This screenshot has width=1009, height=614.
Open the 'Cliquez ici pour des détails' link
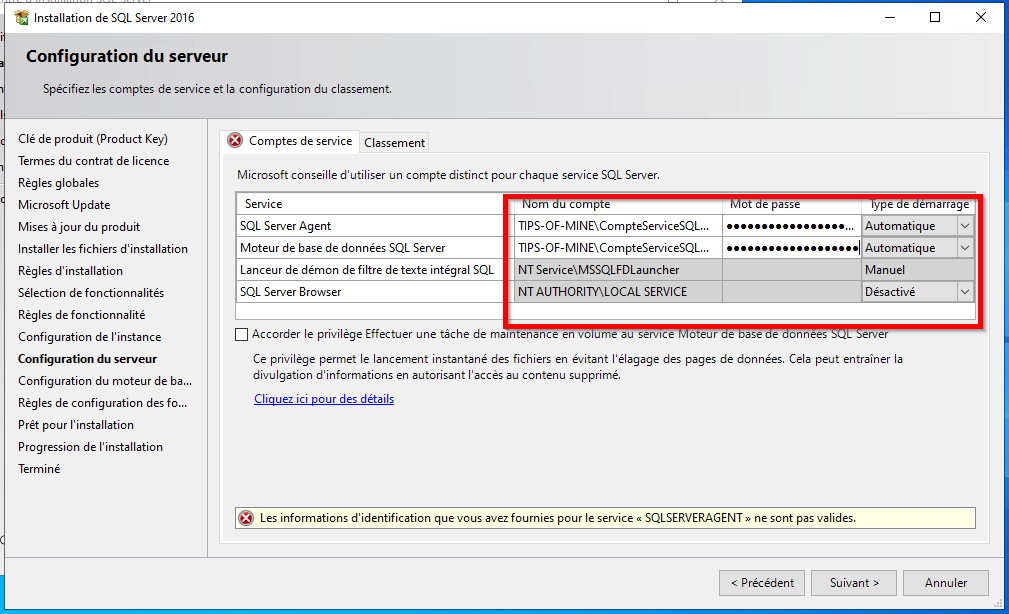pos(324,399)
